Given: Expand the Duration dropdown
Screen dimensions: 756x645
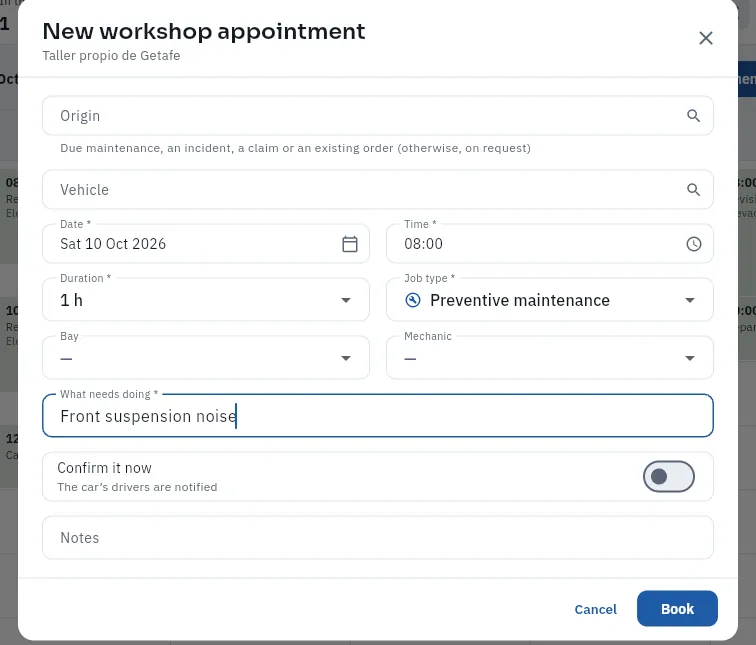Looking at the screenshot, I should (206, 300).
